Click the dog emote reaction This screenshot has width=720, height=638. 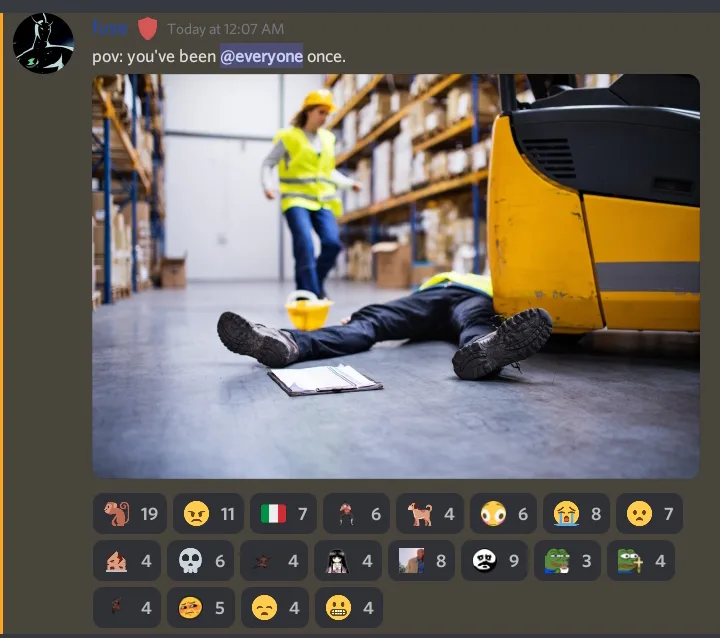click(x=430, y=514)
